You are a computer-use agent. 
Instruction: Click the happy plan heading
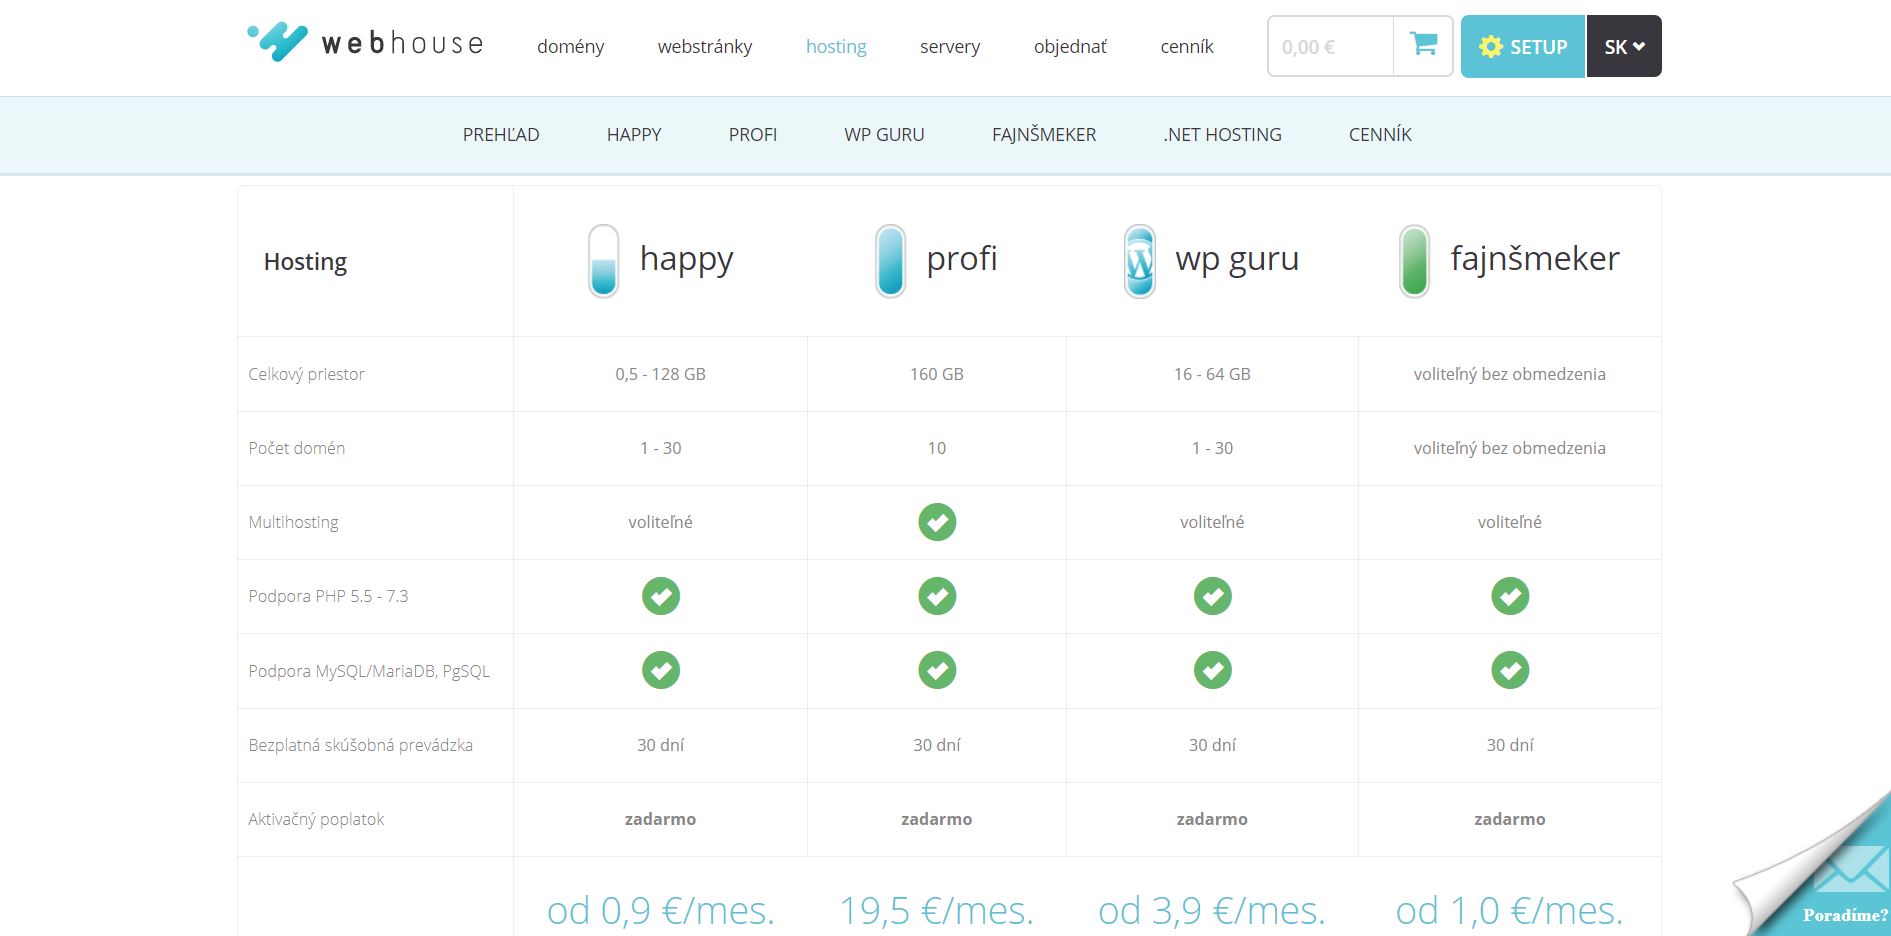click(x=686, y=259)
